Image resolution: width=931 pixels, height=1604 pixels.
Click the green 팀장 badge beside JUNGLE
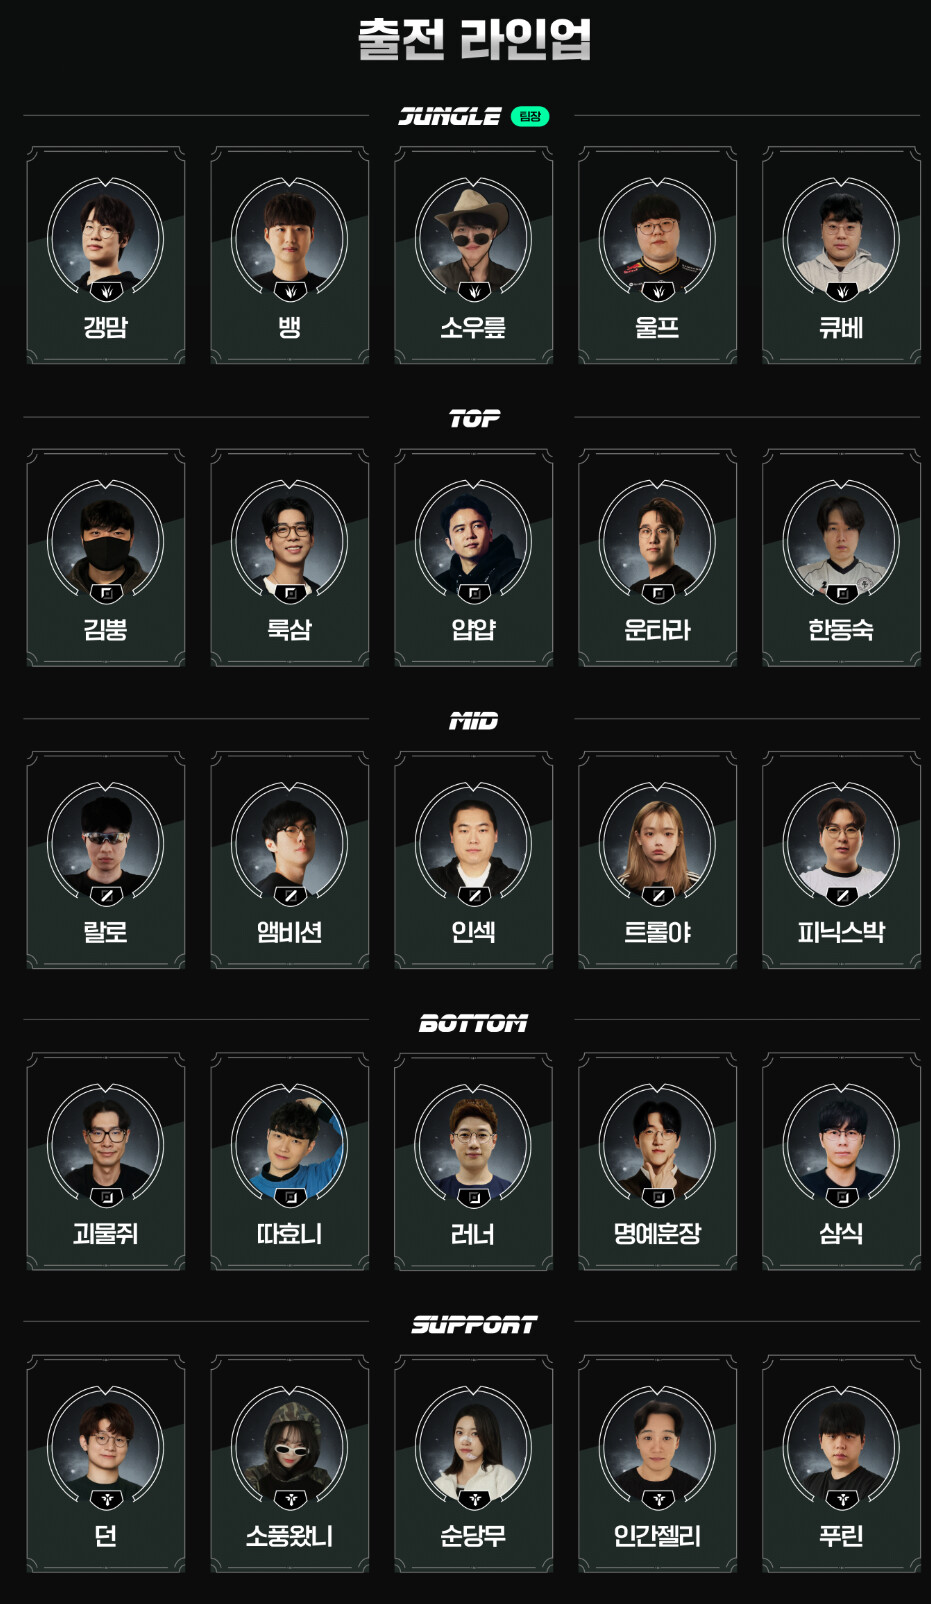530,116
